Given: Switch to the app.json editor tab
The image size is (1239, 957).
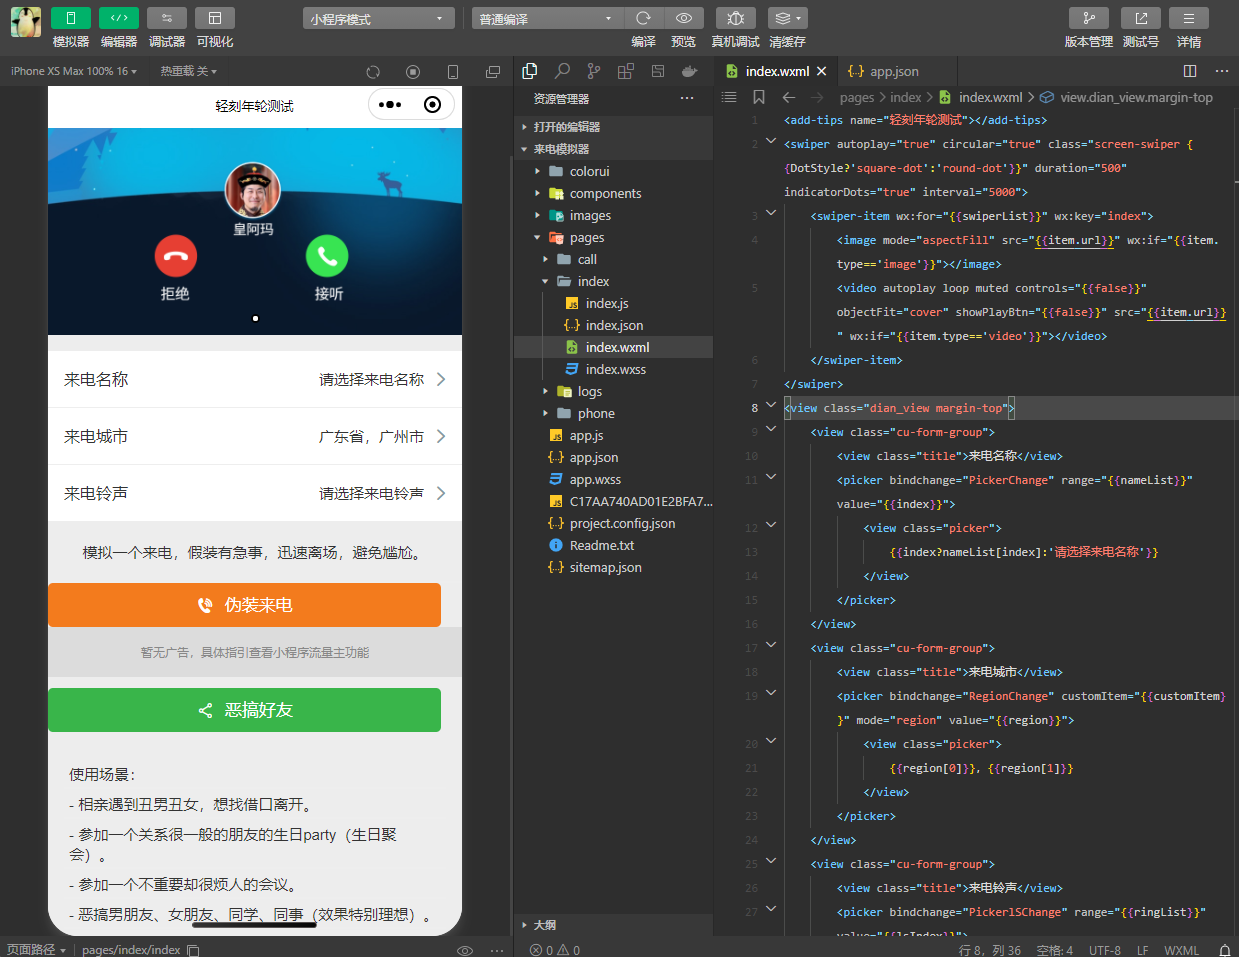Looking at the screenshot, I should (x=884, y=71).
